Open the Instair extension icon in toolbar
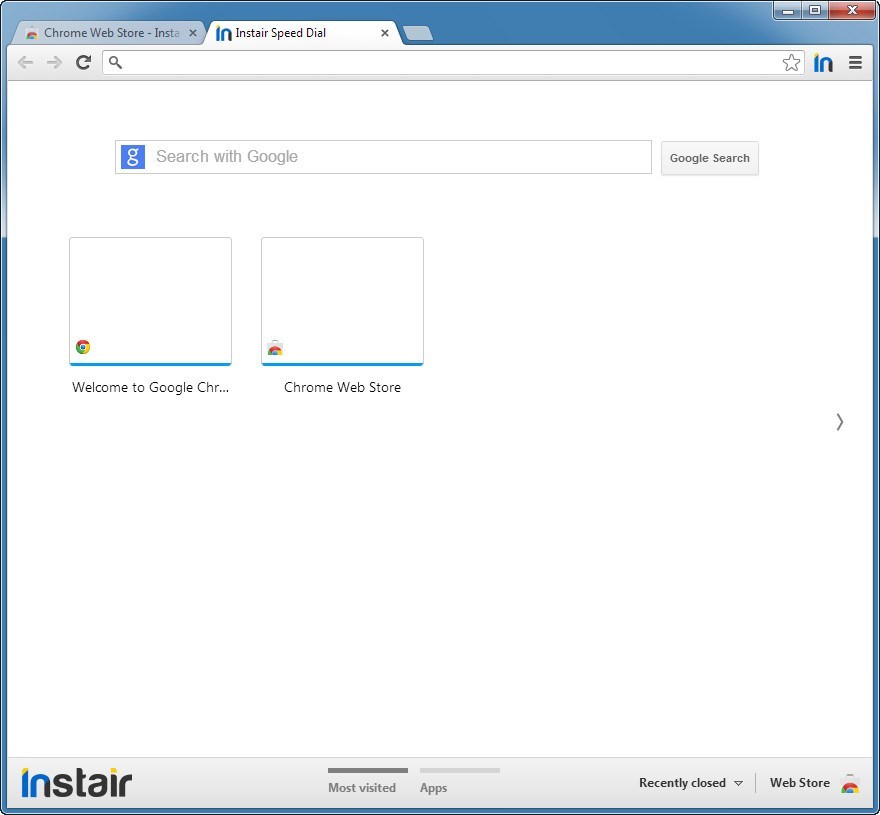This screenshot has height=815, width=880. click(x=822, y=62)
